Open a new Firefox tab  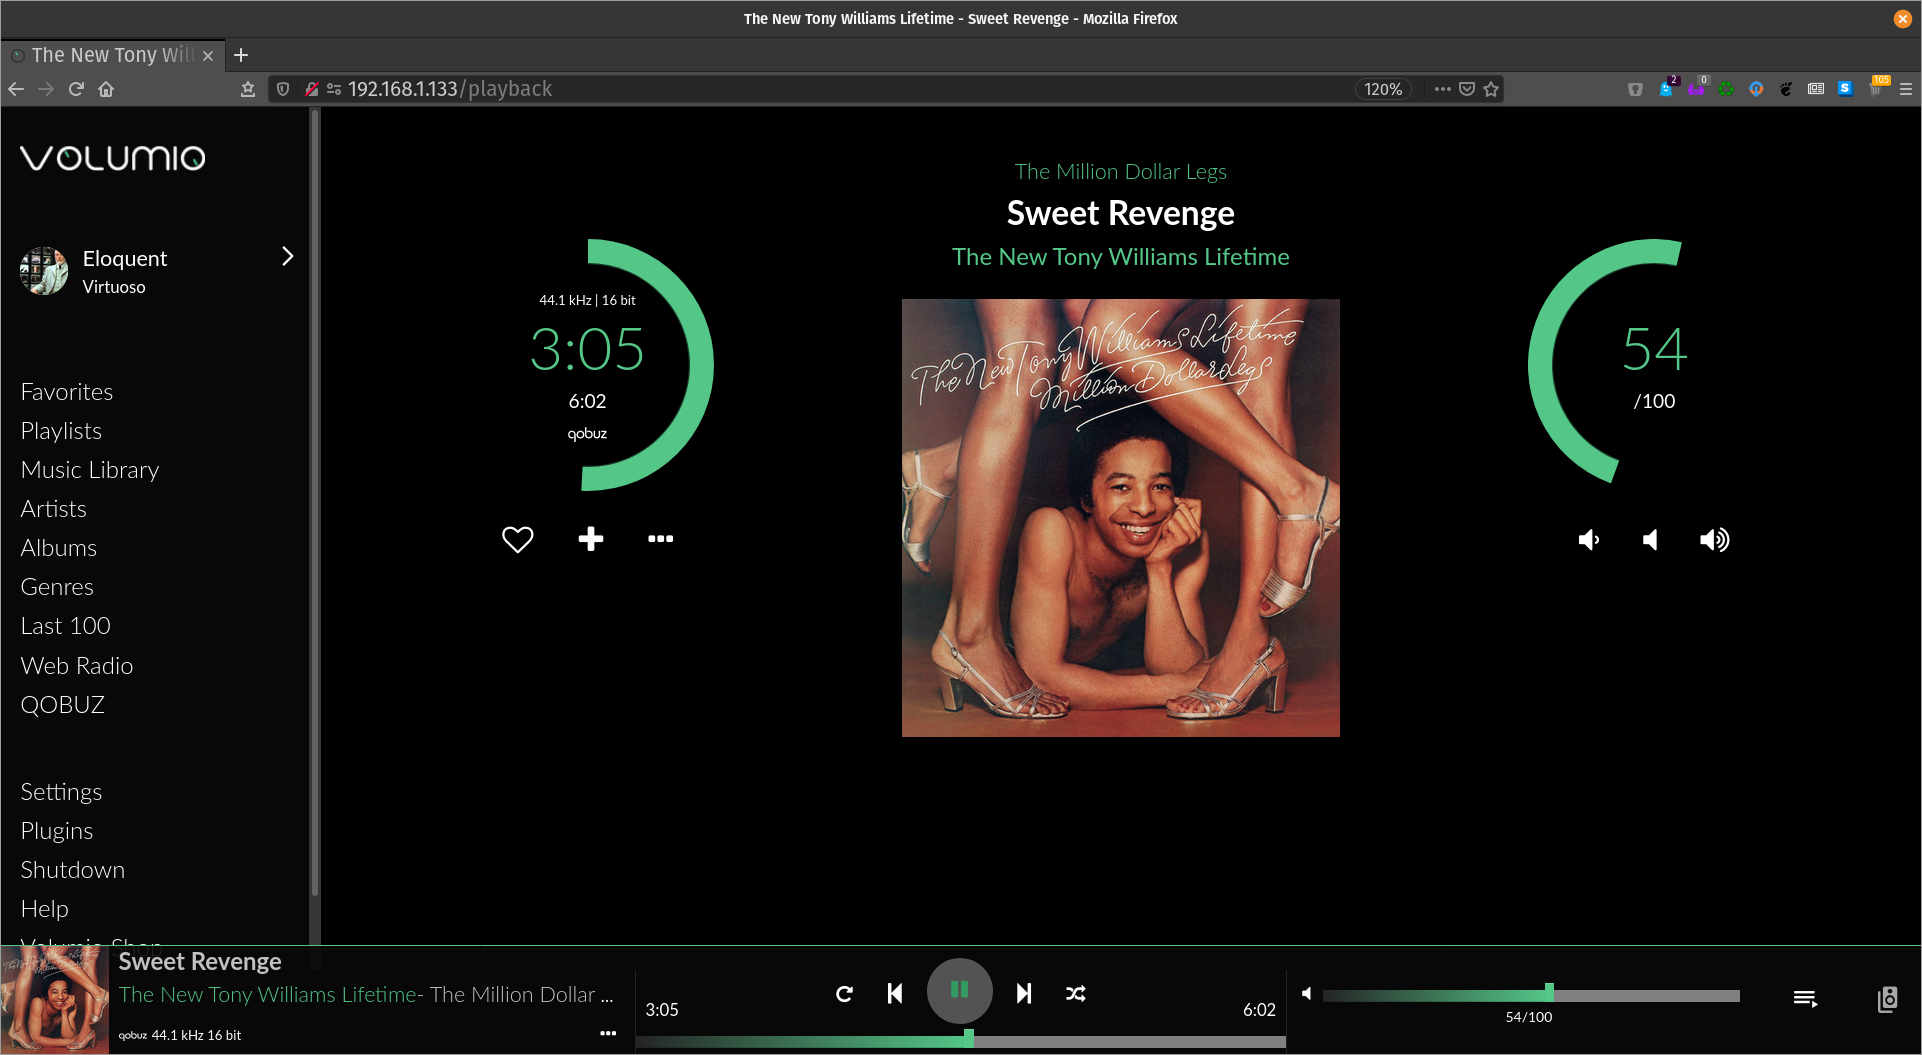coord(241,55)
